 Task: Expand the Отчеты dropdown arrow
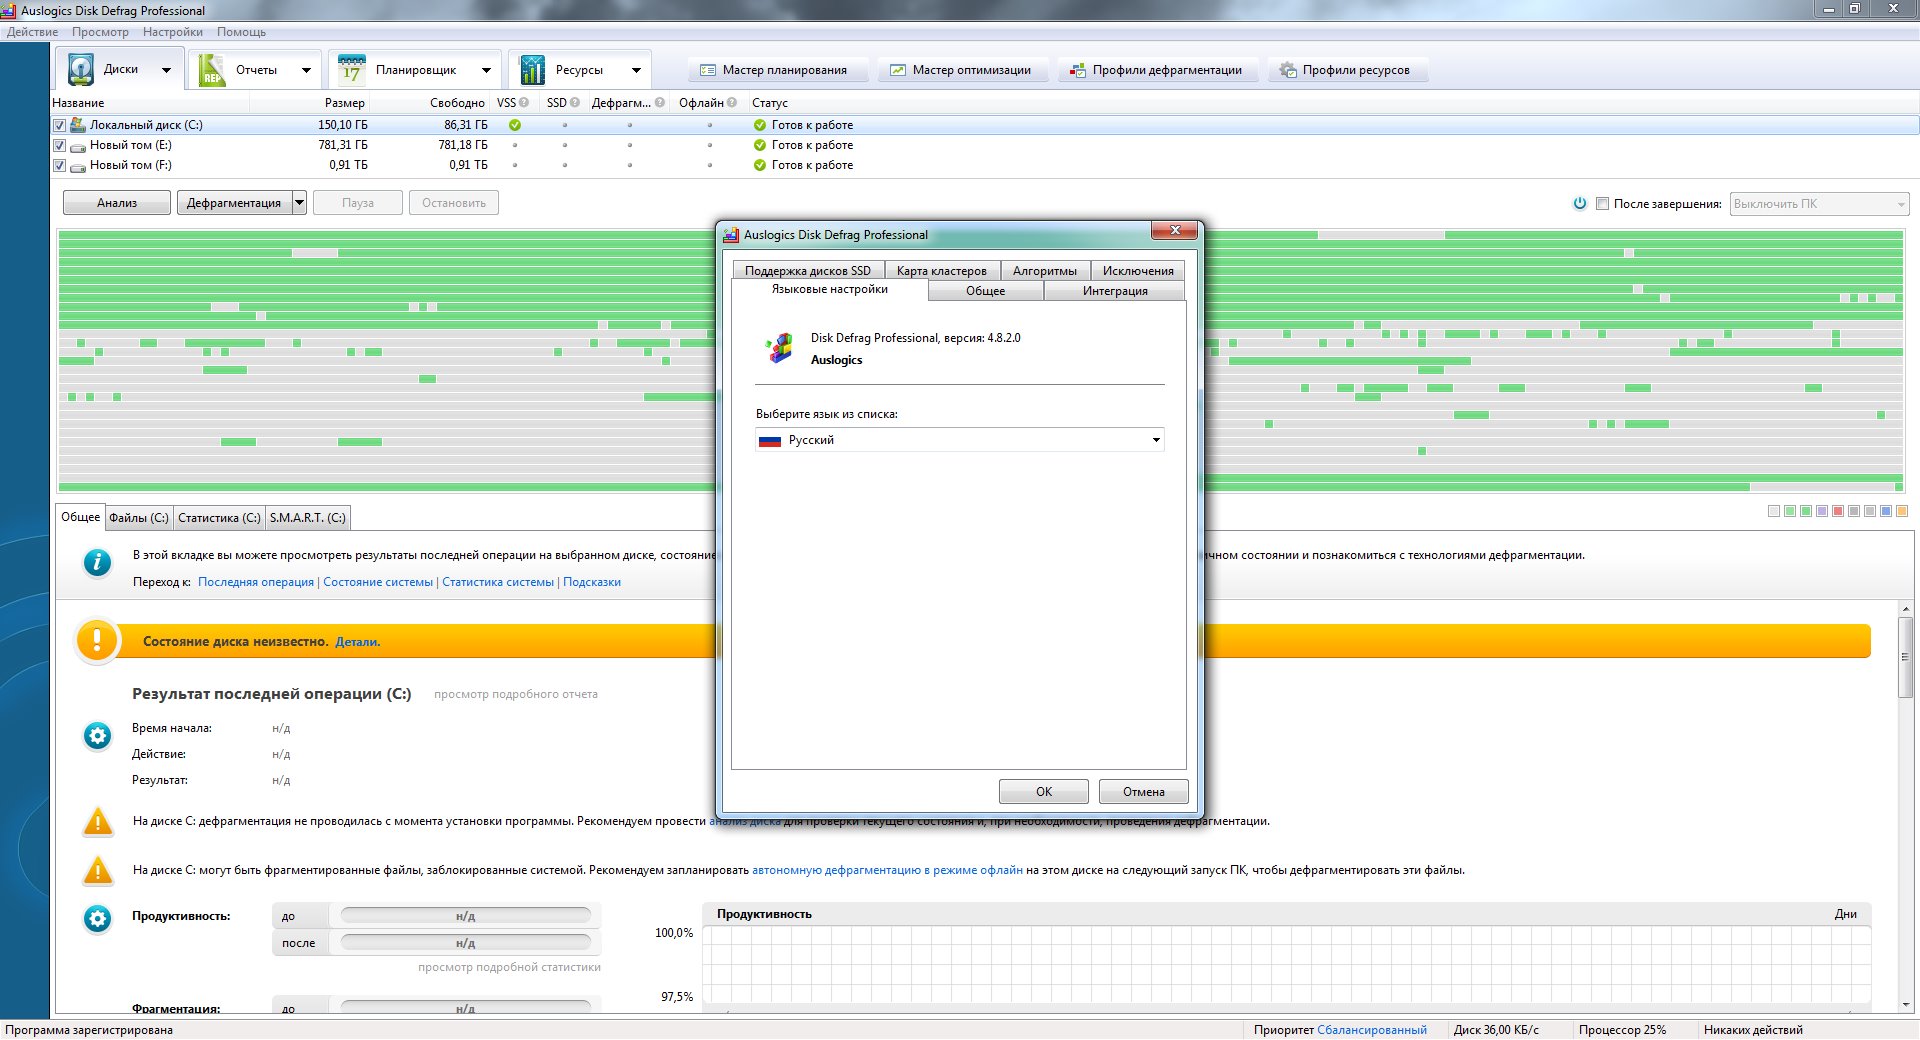pyautogui.click(x=306, y=70)
